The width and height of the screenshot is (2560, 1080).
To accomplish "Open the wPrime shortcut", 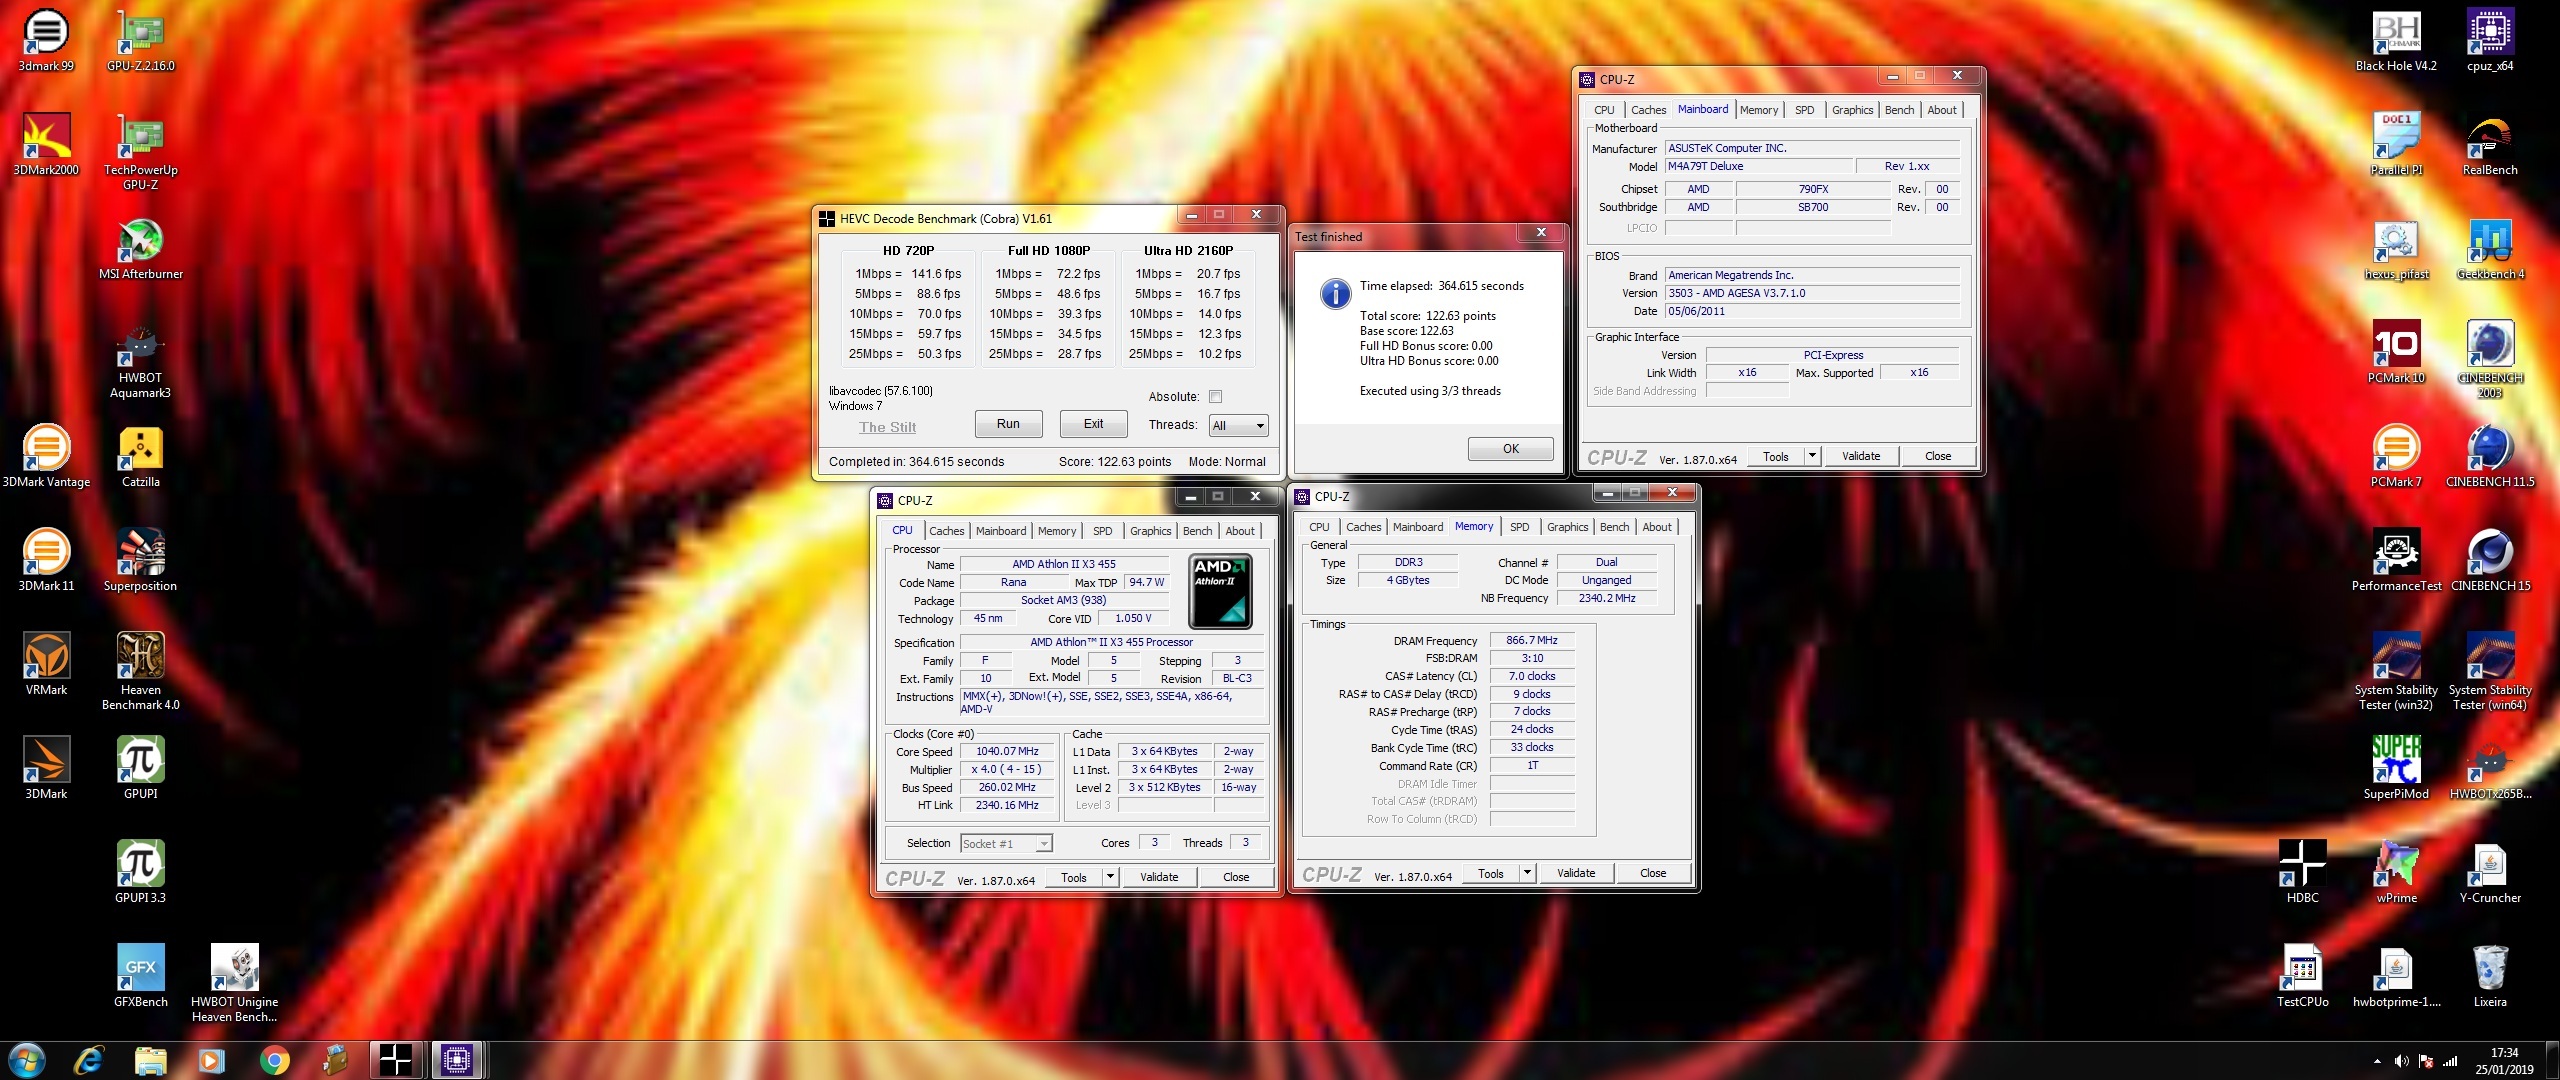I will [x=2396, y=872].
